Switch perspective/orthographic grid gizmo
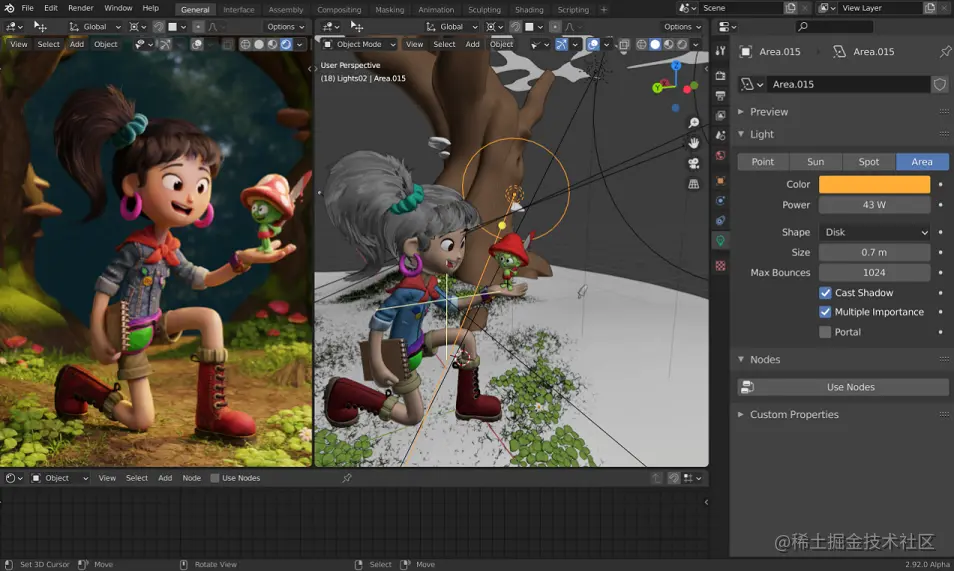This screenshot has height=571, width=954. [x=694, y=184]
